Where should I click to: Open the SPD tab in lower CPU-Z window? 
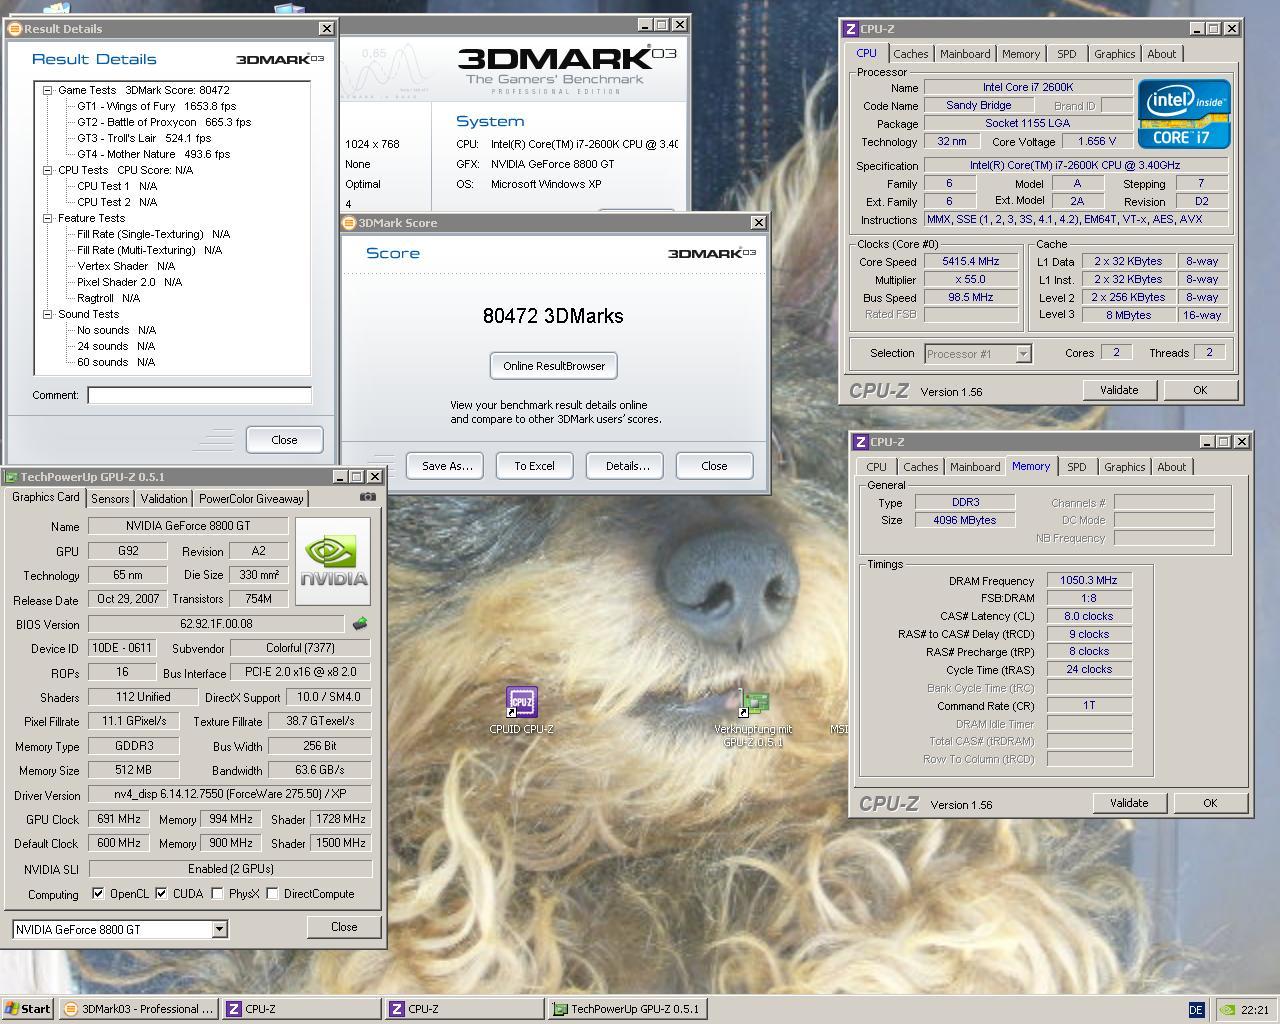point(1077,467)
